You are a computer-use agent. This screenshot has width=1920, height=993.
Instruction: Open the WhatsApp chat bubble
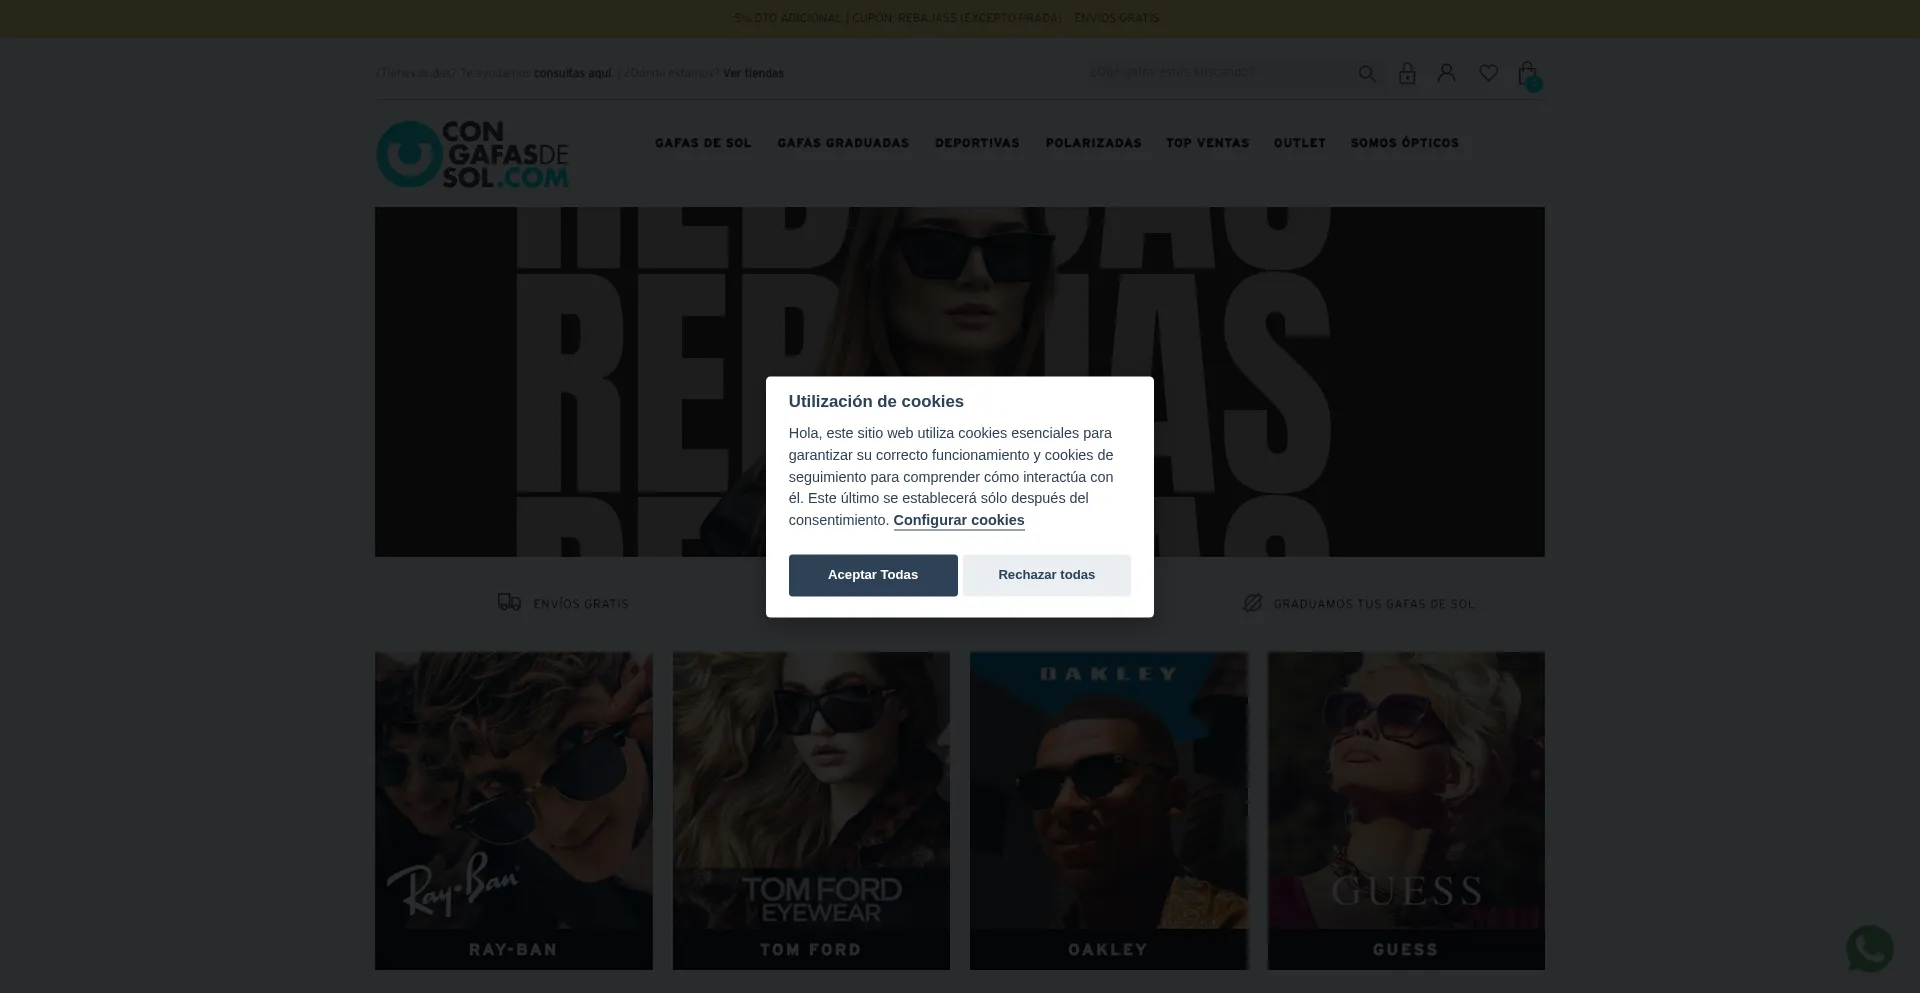point(1868,948)
